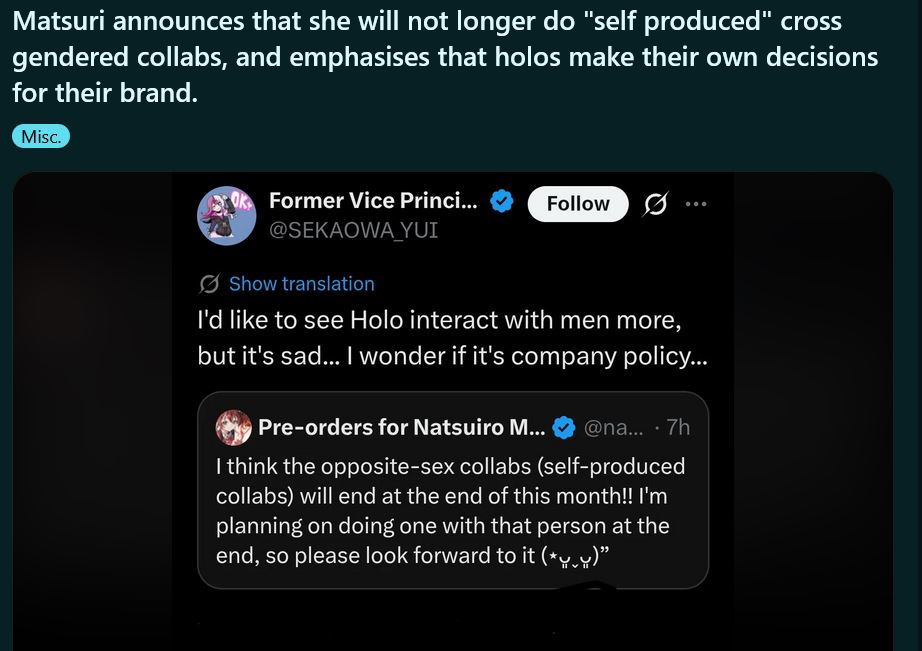This screenshot has height=651, width=922.
Task: Open the three-dot more options menu
Action: tap(696, 204)
